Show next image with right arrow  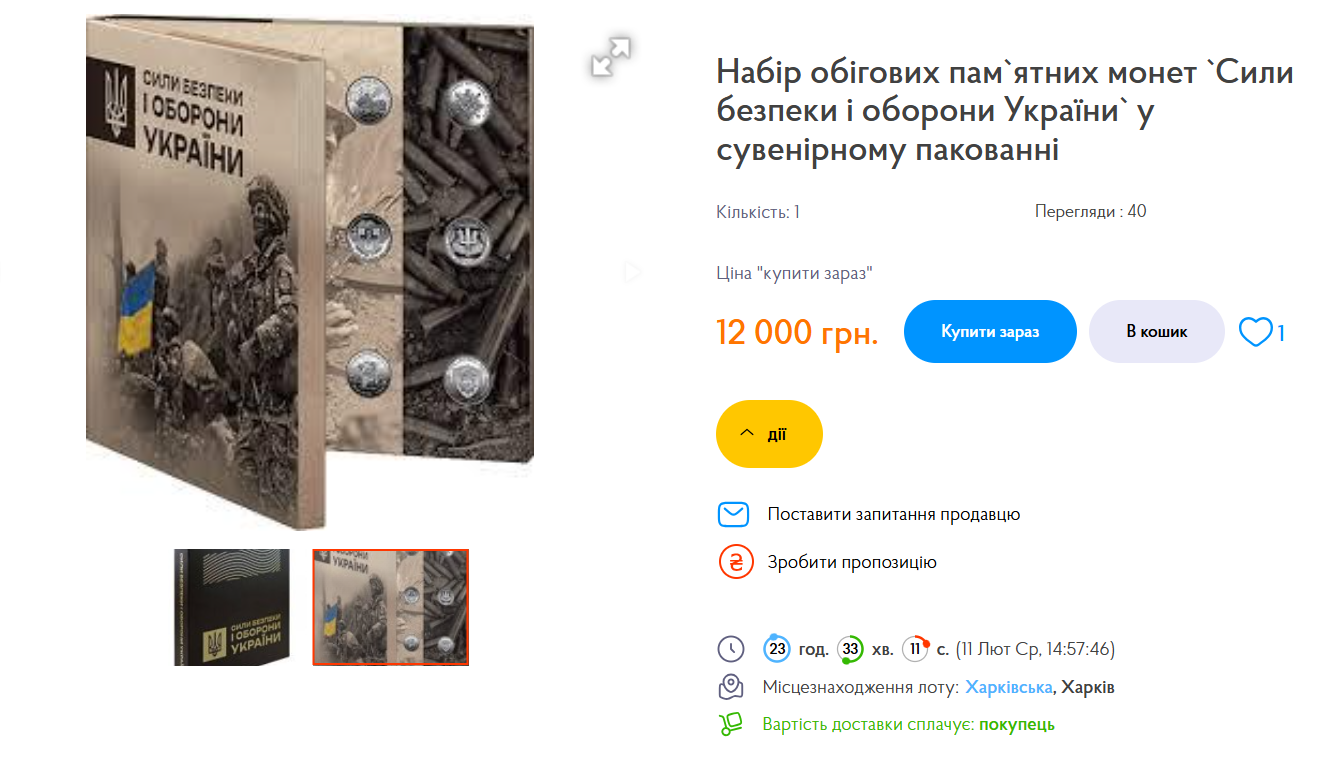632,271
